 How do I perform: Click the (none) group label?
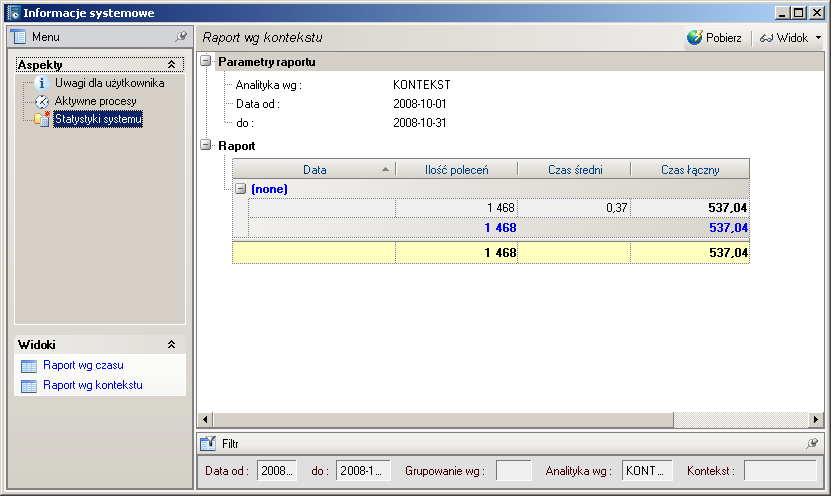[x=269, y=189]
